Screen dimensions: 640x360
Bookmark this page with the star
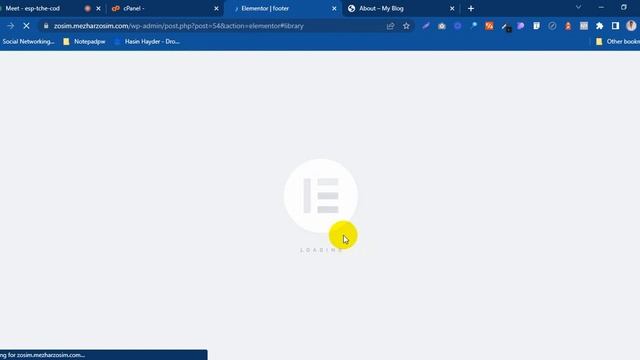(406, 26)
